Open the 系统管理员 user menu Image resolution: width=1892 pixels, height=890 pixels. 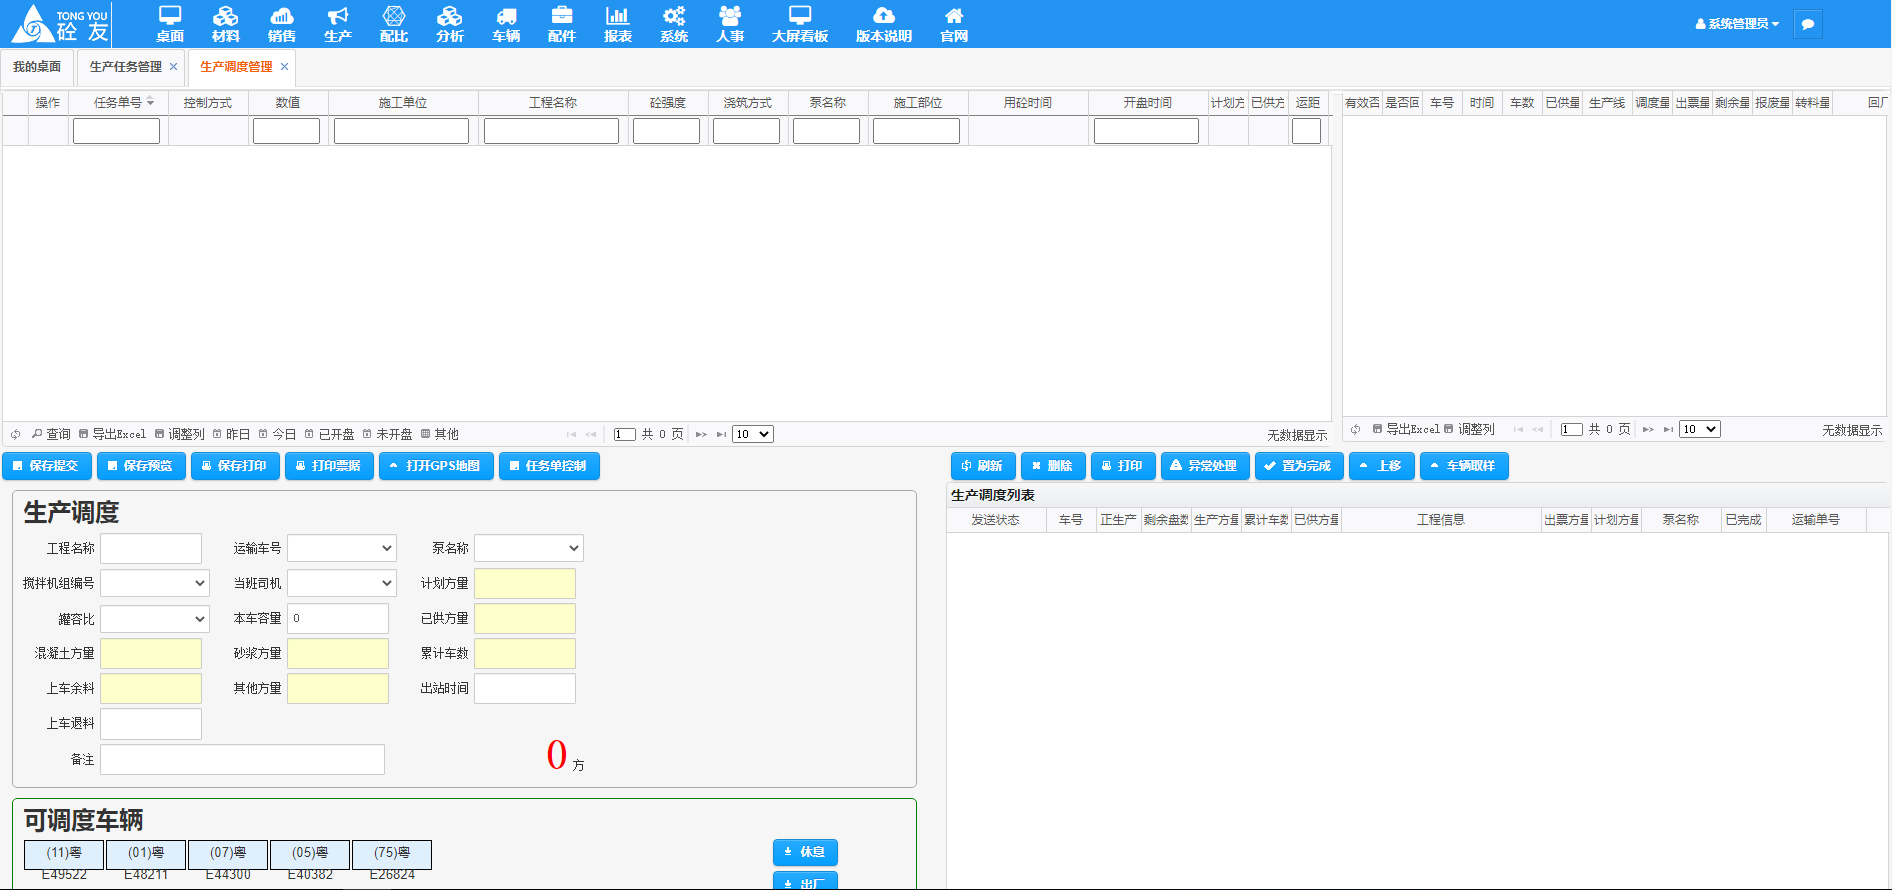[x=1738, y=24]
